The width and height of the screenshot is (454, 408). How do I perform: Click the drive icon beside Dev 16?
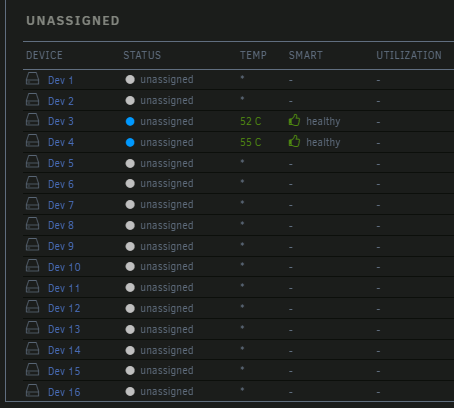33,391
